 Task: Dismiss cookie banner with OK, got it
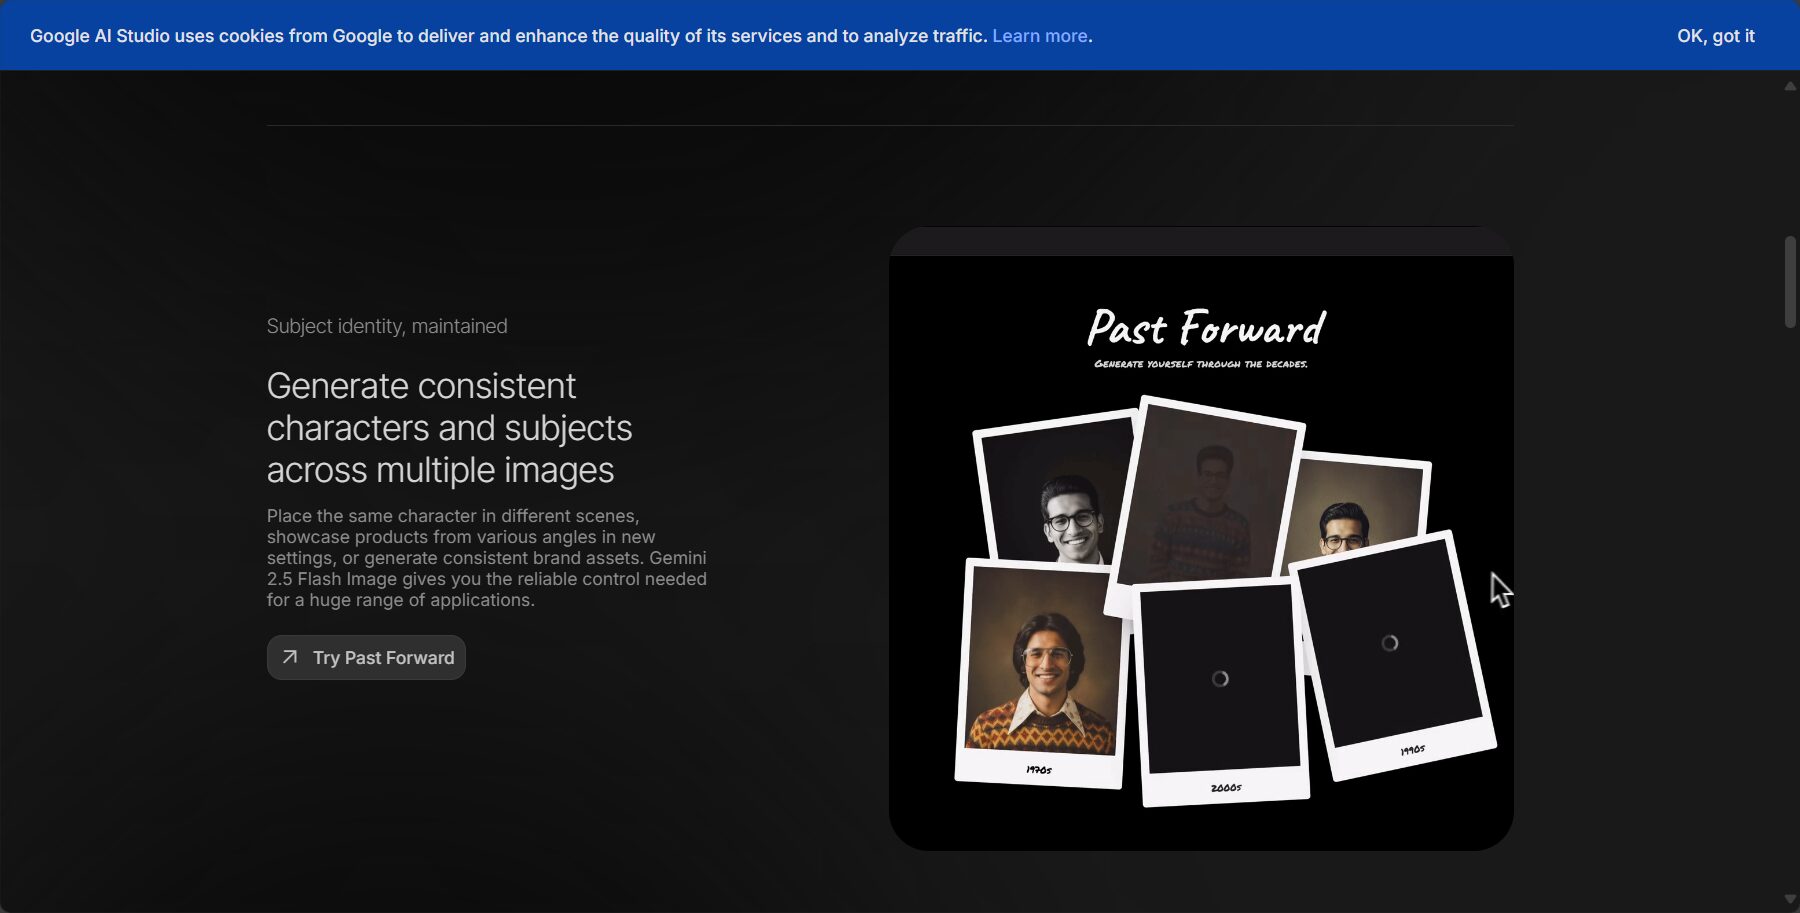point(1715,36)
